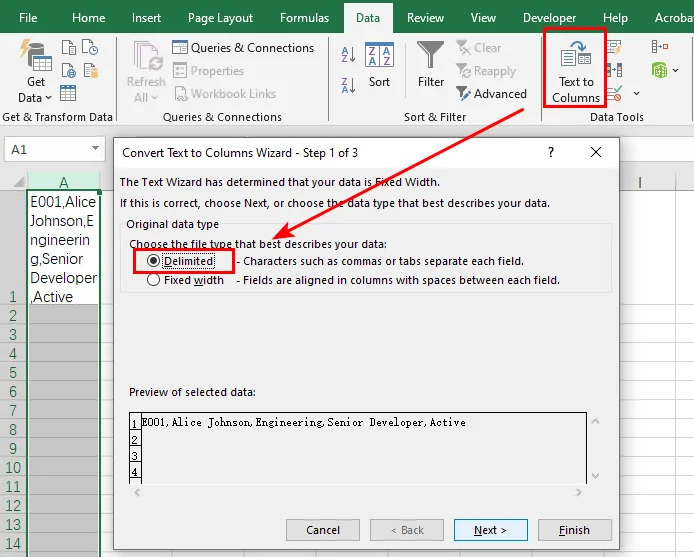Click the Reapply filter command
Viewport: 694px width, 557px height.
pyautogui.click(x=486, y=71)
